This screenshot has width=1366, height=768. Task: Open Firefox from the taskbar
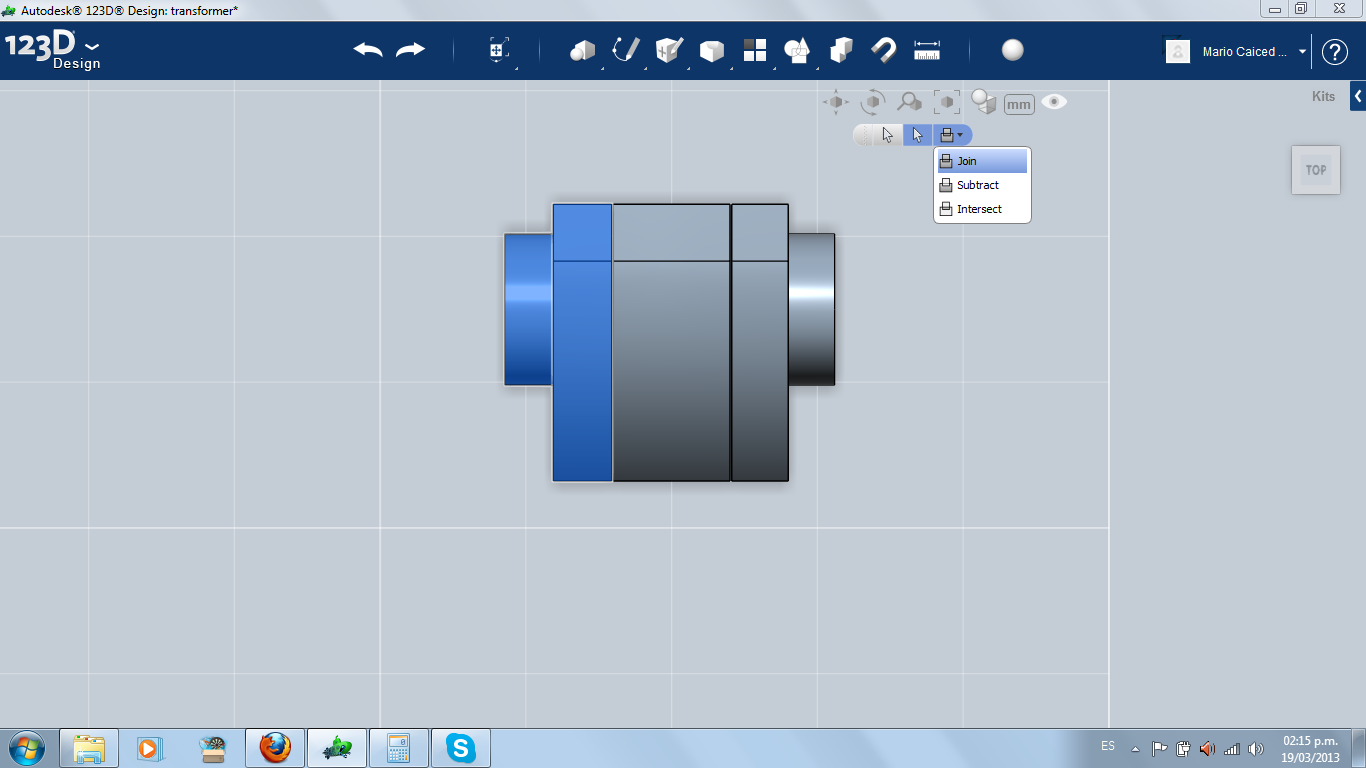(275, 748)
